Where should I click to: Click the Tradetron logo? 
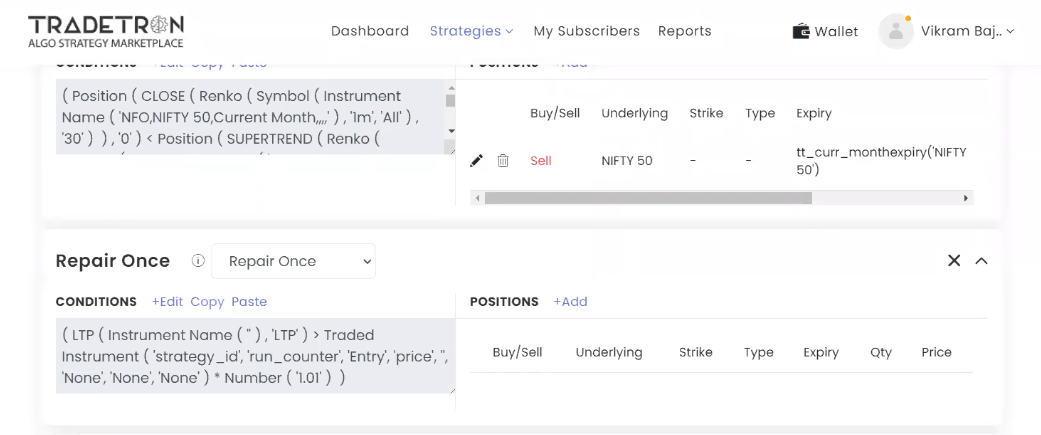coord(105,31)
